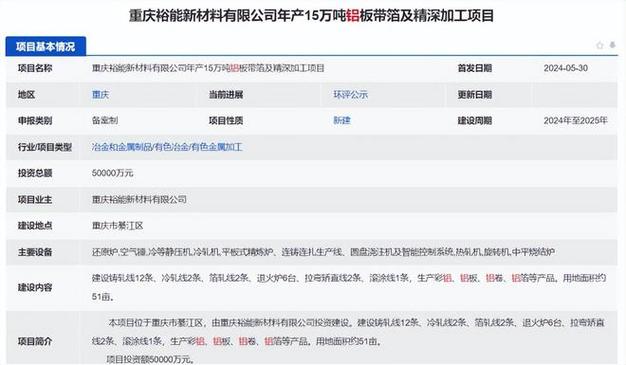Click the 当前进展 label
The width and height of the screenshot is (626, 365).
coord(226,95)
